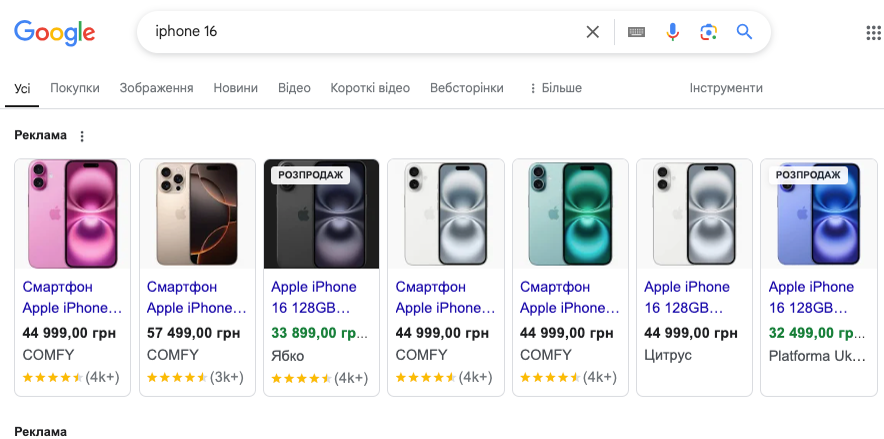Select the Вебсторінки tab
Screen dimensions: 884x439
click(x=466, y=88)
